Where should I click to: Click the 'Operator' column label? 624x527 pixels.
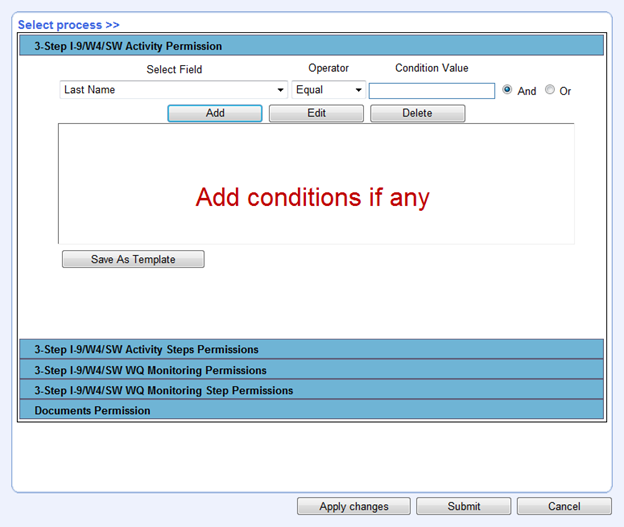[328, 68]
